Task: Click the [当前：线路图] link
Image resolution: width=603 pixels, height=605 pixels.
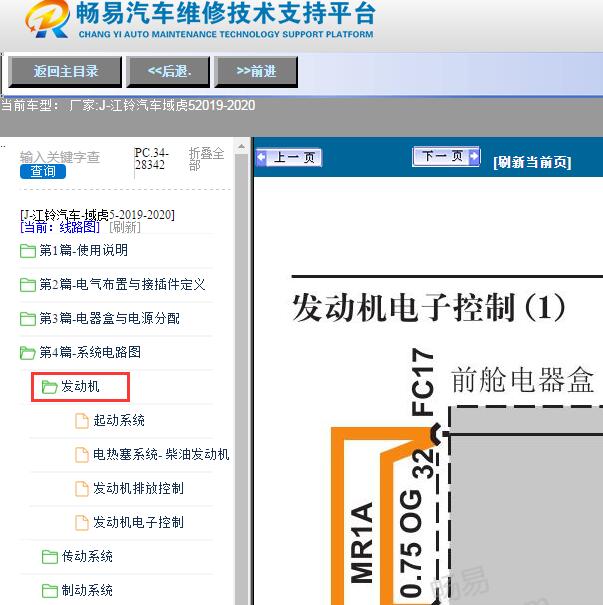Action: (60, 227)
